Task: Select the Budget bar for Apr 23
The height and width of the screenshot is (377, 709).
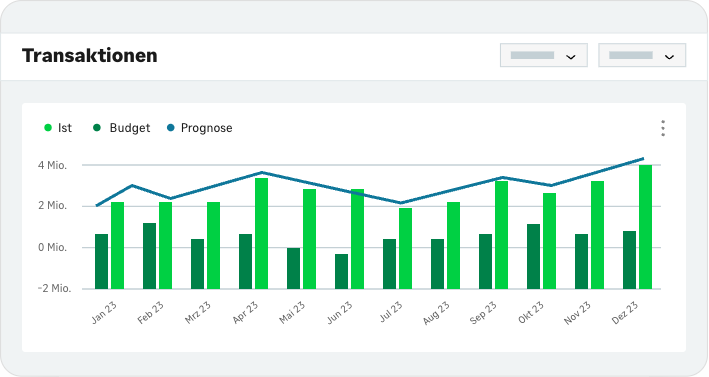Action: coord(246,261)
